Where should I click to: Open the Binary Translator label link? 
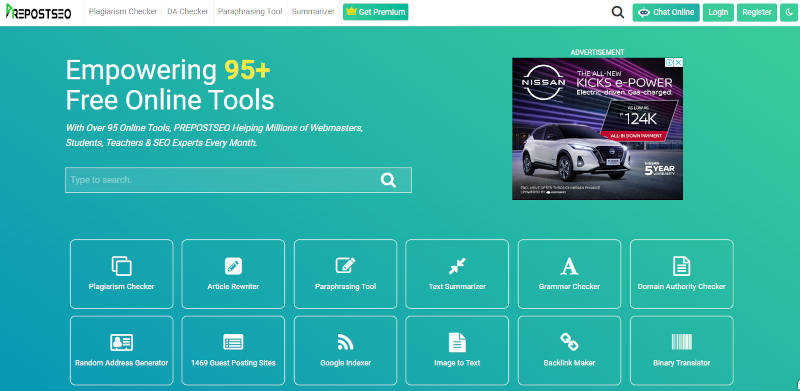tap(682, 363)
